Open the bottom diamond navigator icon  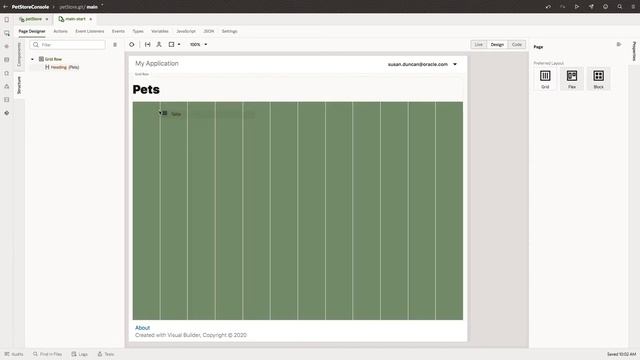tap(7, 113)
